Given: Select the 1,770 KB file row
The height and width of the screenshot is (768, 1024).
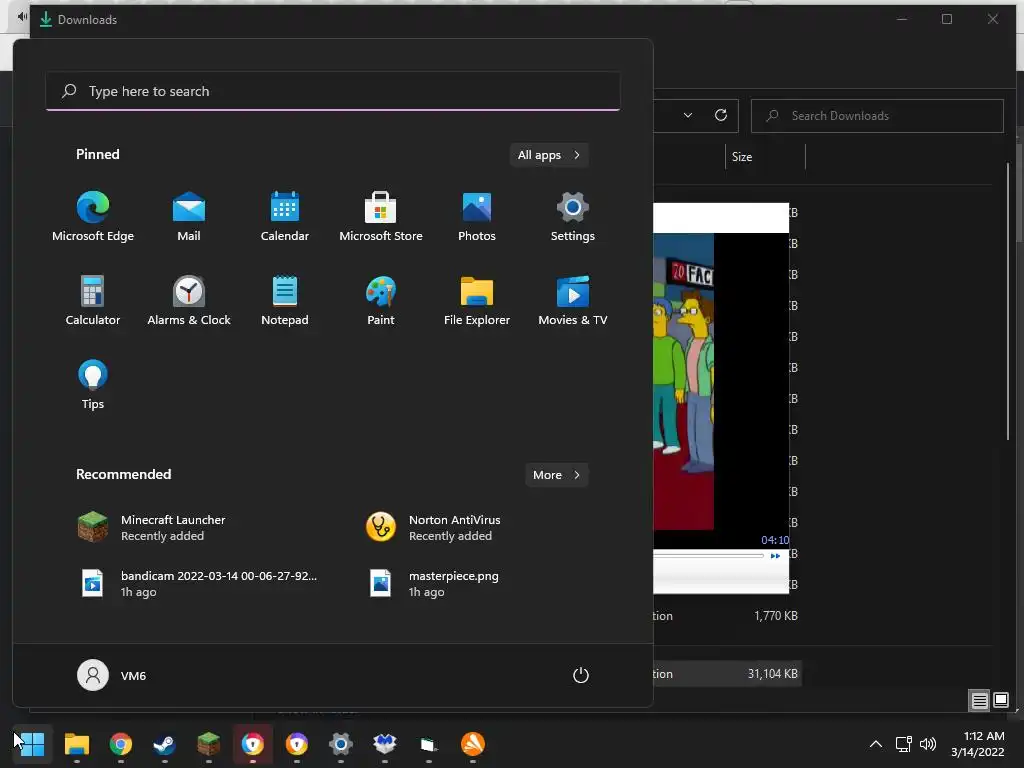Looking at the screenshot, I should click(728, 616).
